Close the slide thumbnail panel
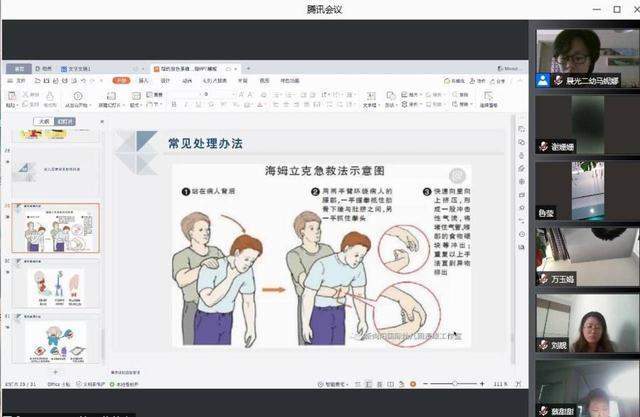Image resolution: width=640 pixels, height=417 pixels. [102, 122]
